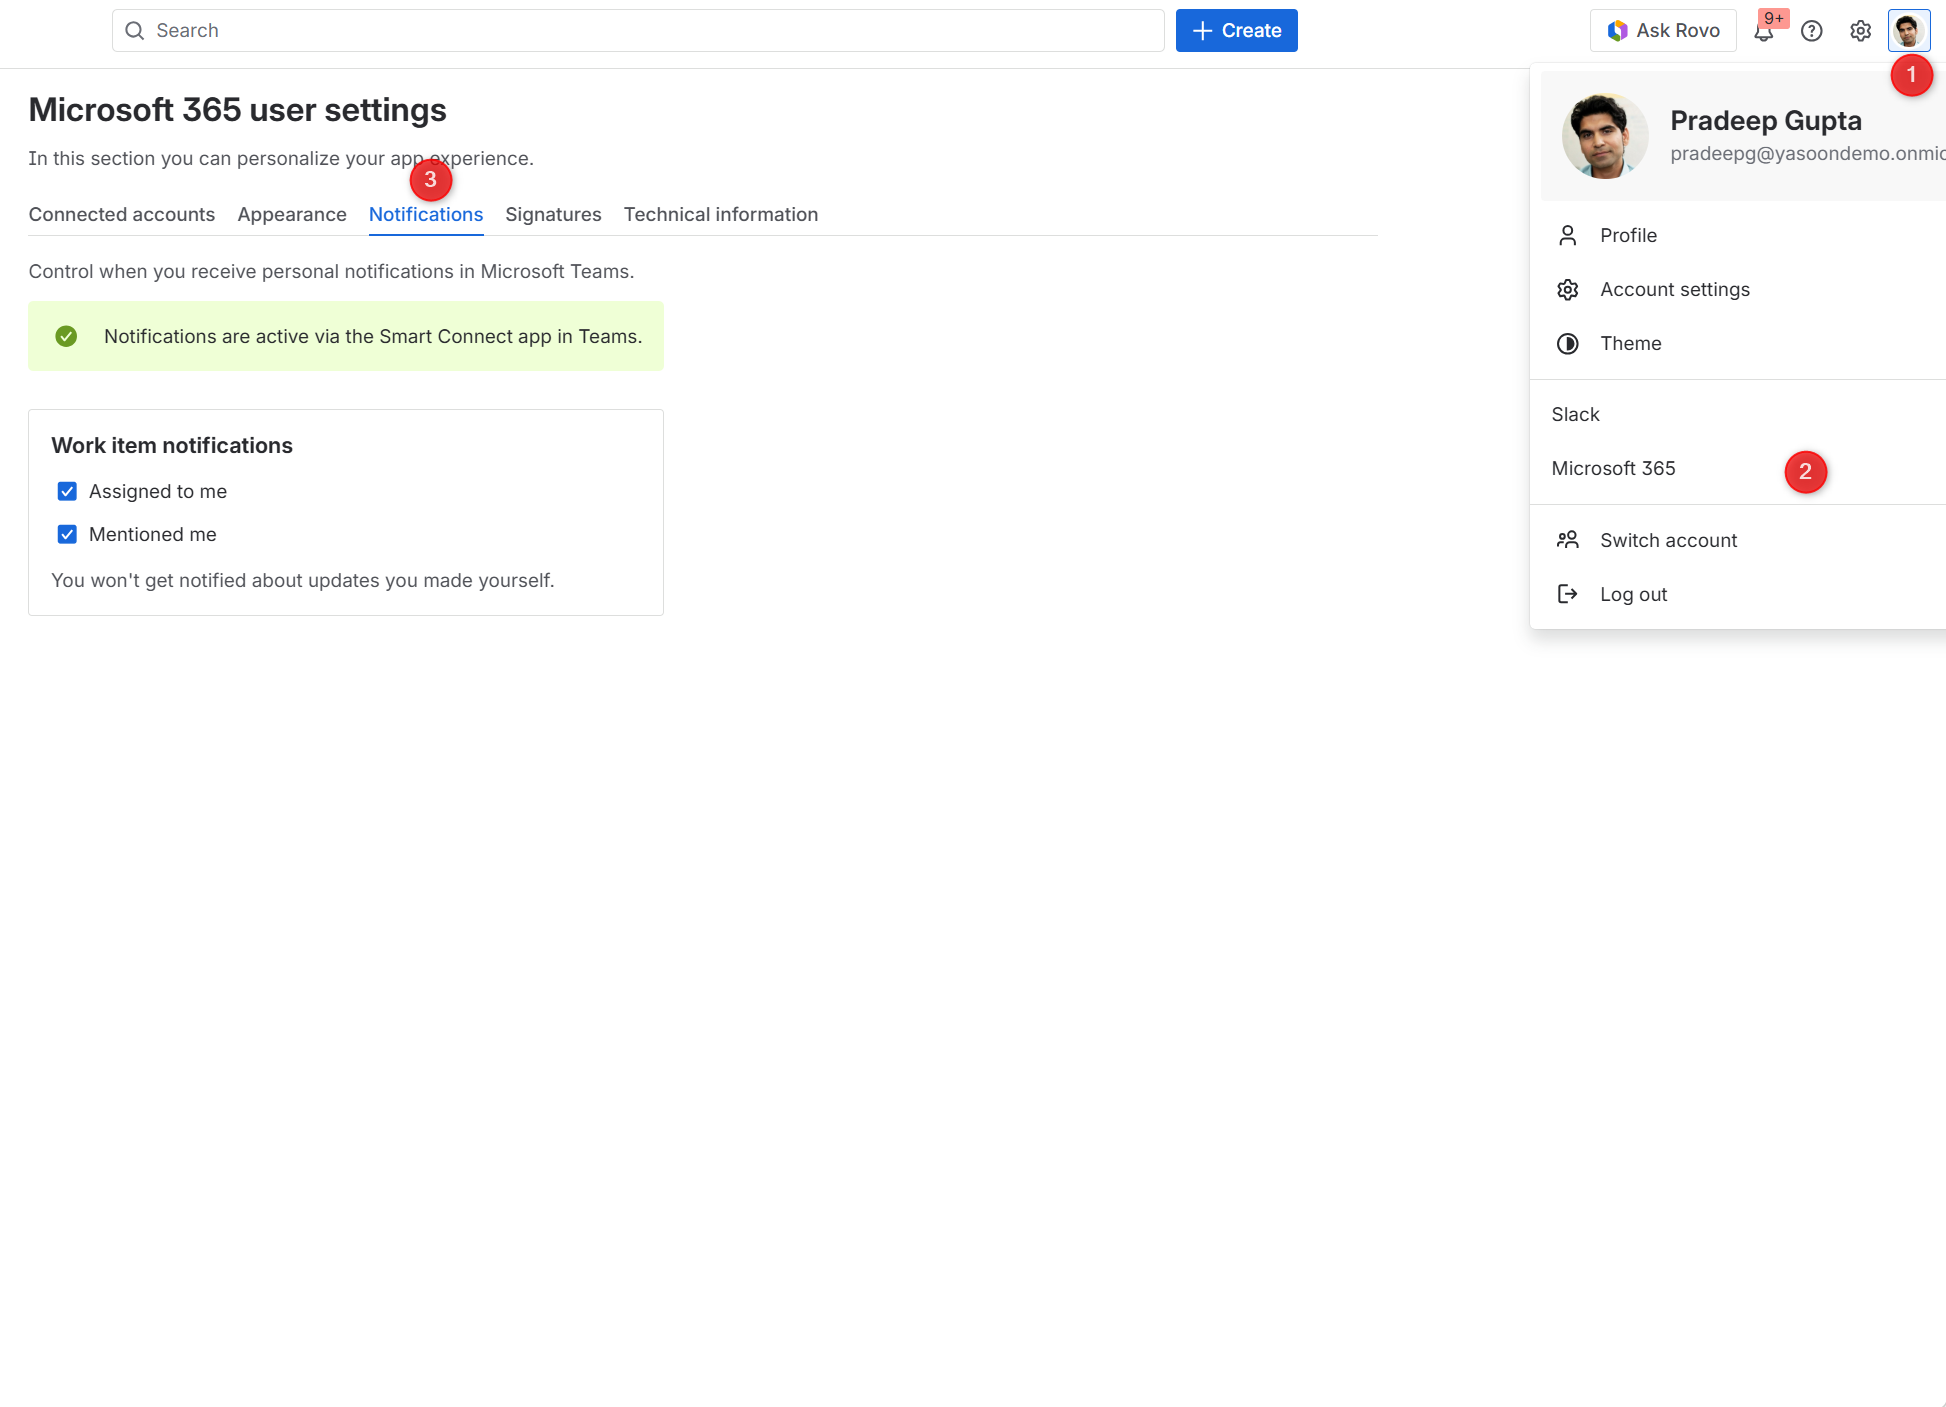Click the 'Control when you receive' description text
This screenshot has width=1946, height=1407.
[331, 271]
